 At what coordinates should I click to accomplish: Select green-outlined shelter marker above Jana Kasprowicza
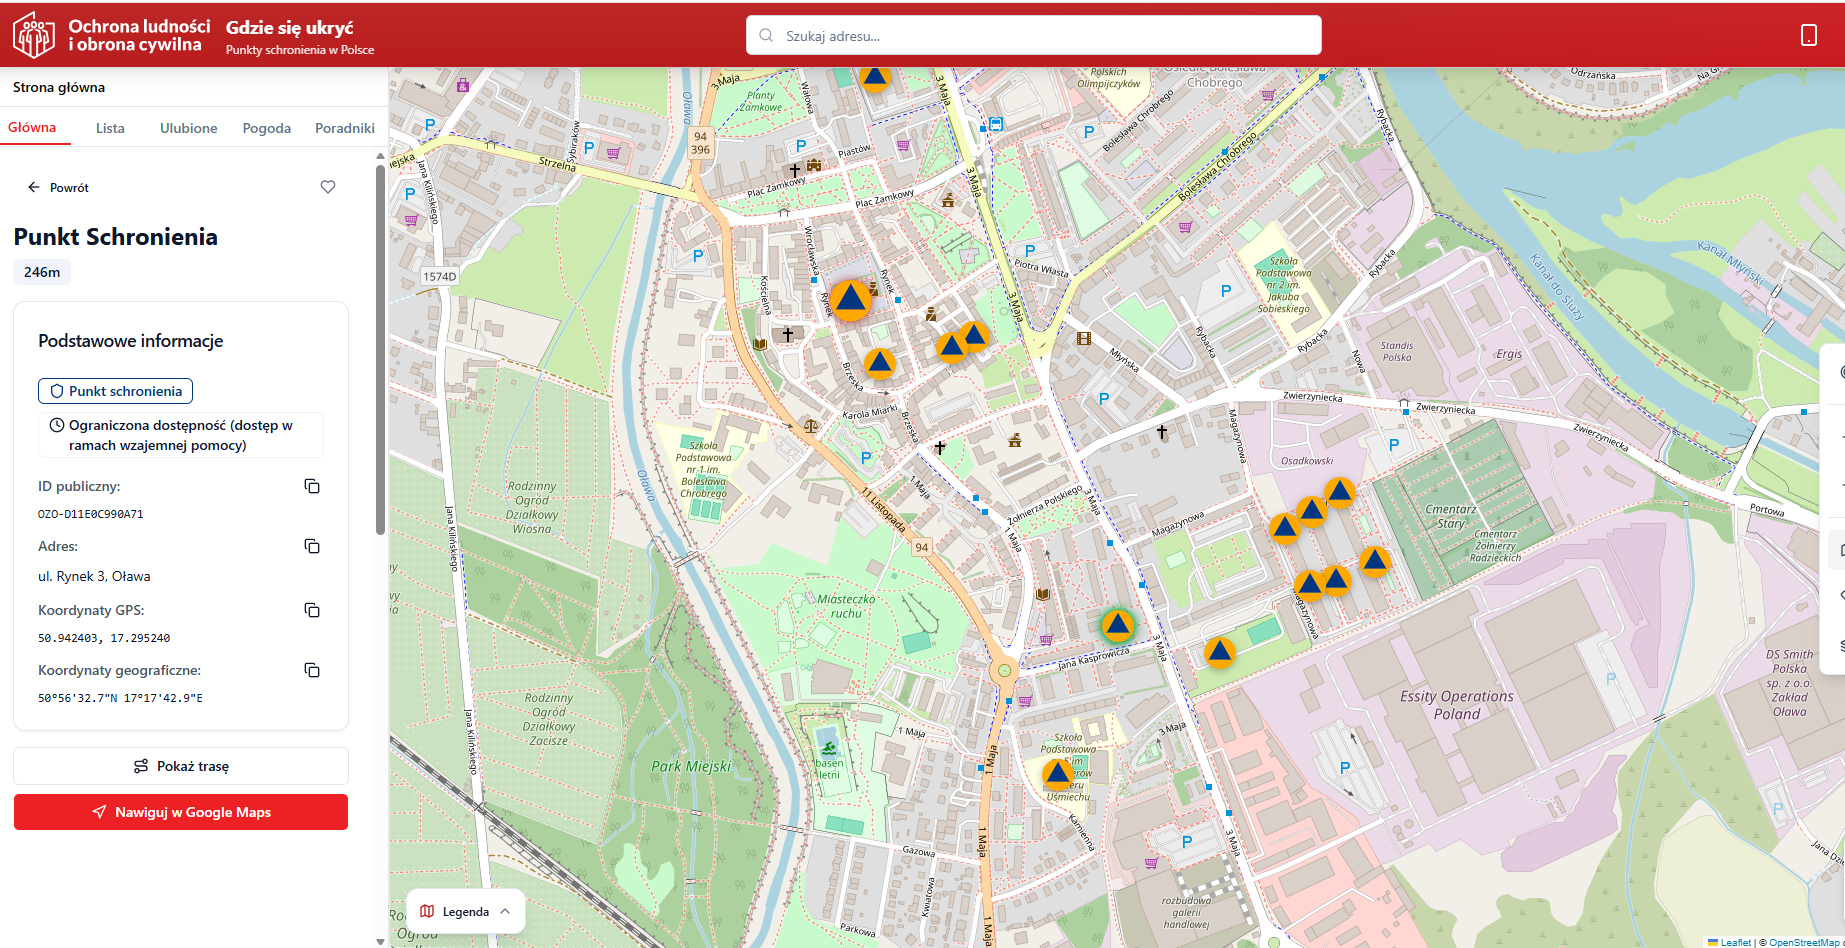pyautogui.click(x=1117, y=625)
